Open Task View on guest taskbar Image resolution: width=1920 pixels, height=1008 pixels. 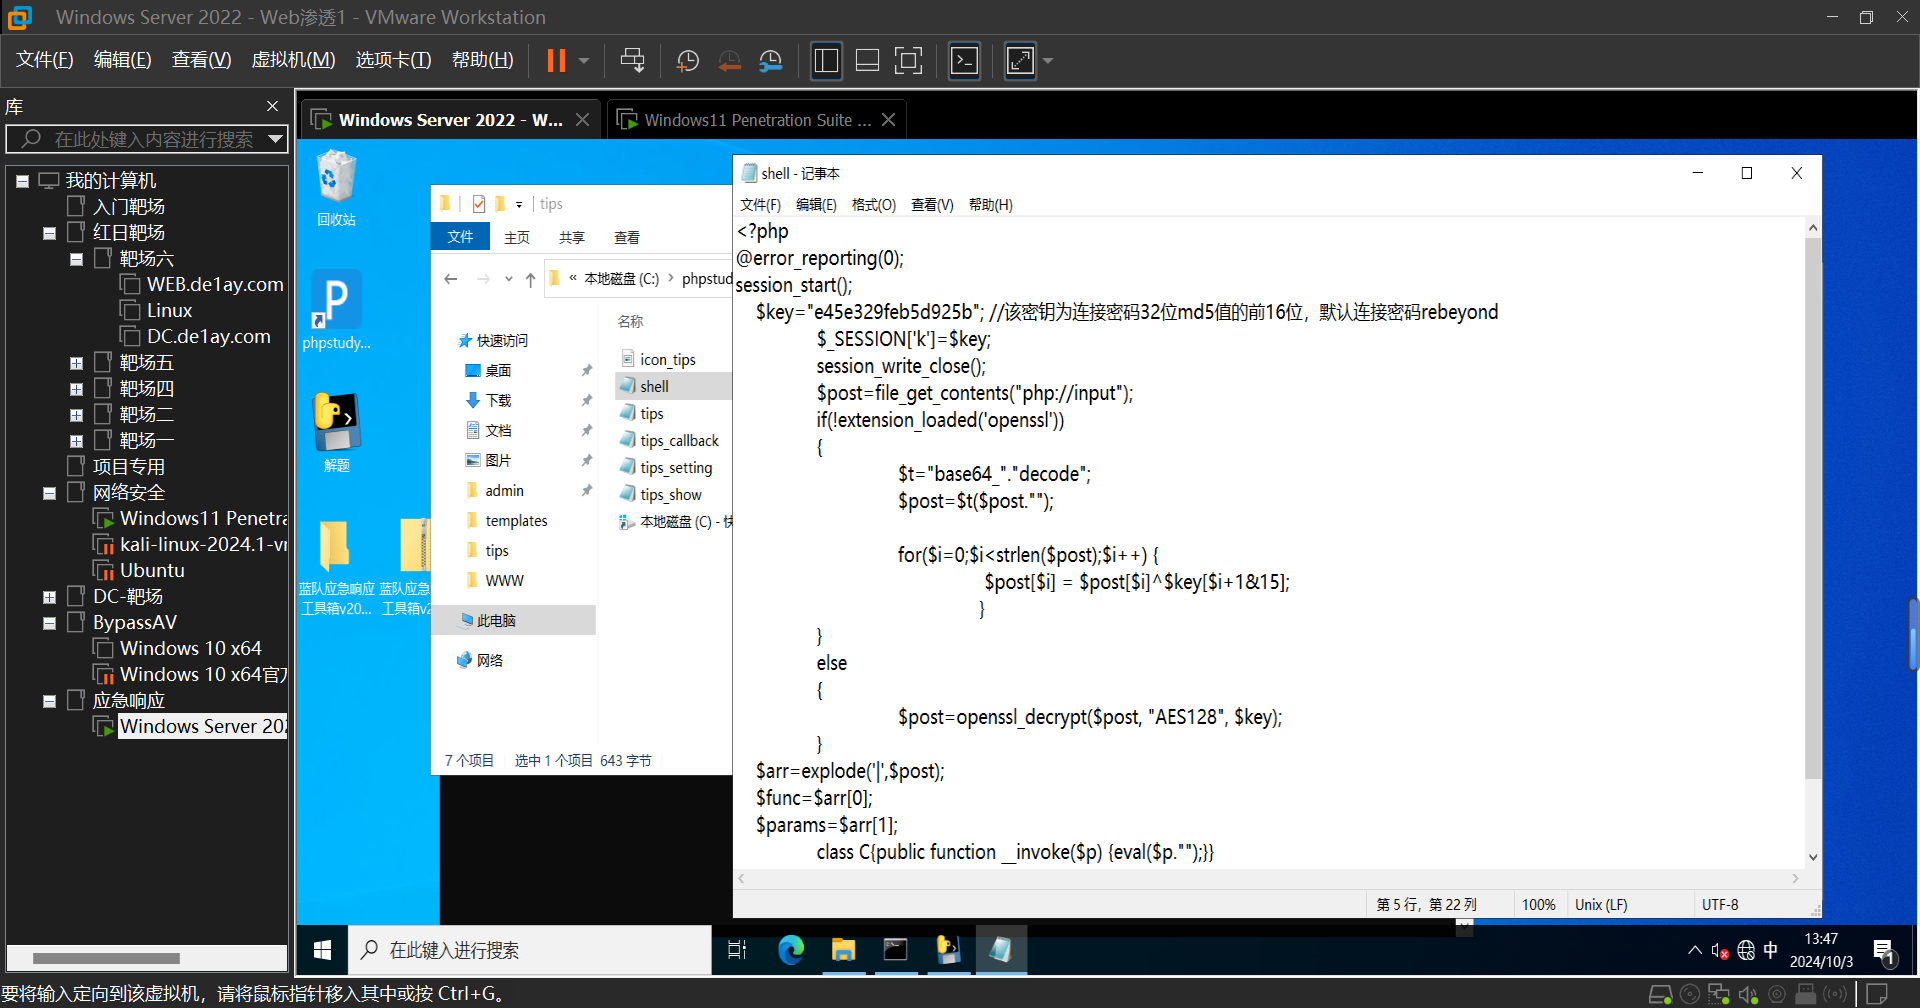tap(737, 950)
